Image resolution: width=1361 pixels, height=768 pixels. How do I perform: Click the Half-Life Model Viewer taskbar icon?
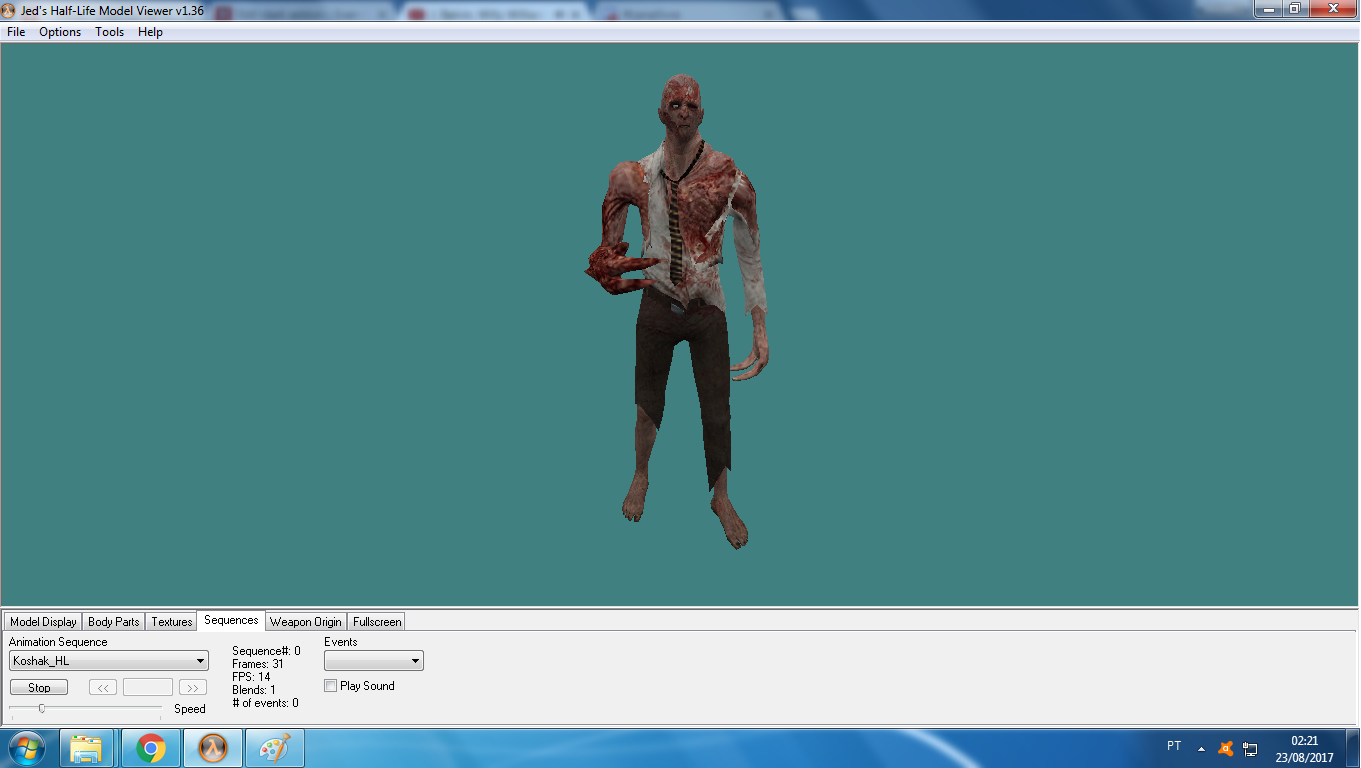click(213, 748)
